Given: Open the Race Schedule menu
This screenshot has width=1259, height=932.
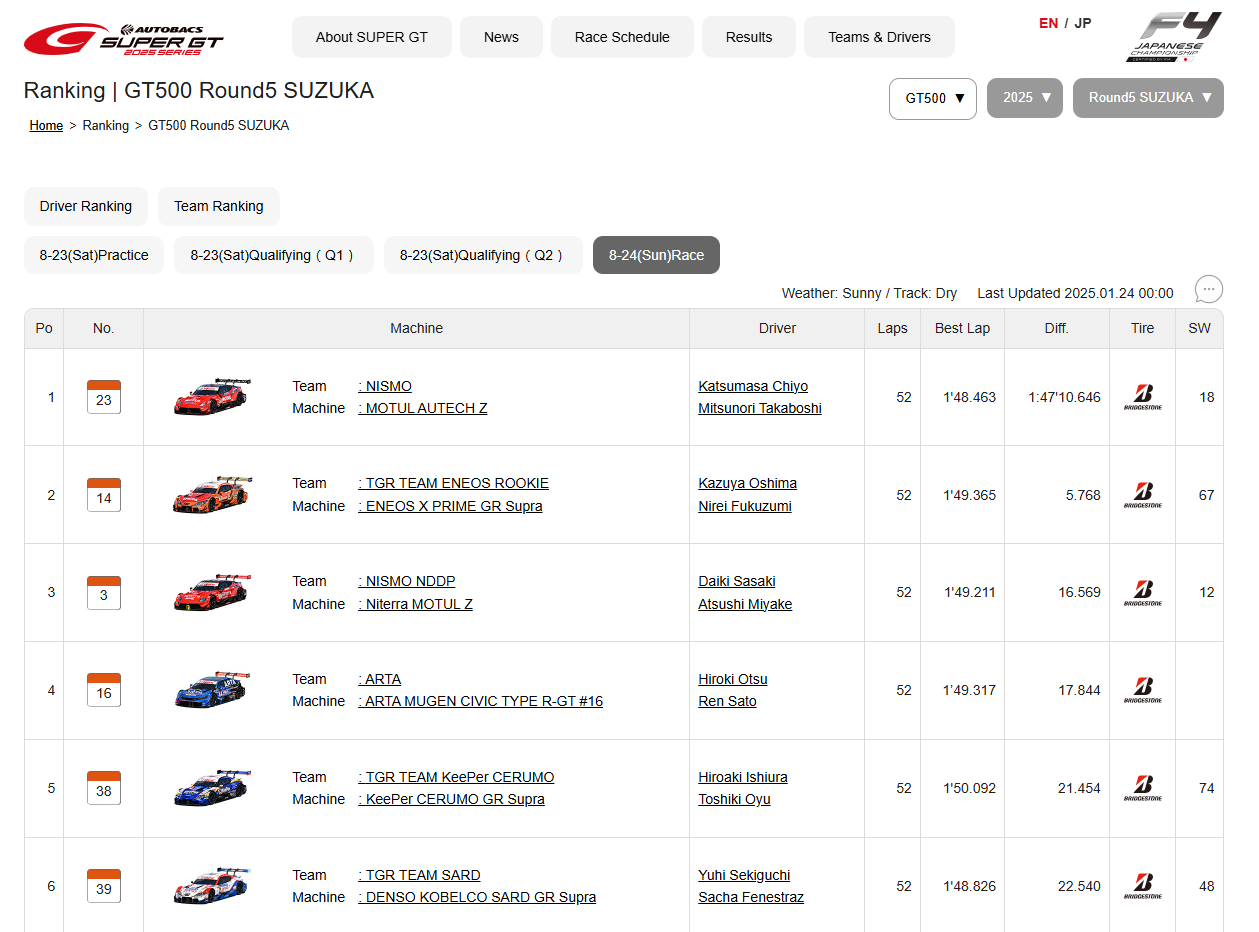Looking at the screenshot, I should pos(622,37).
